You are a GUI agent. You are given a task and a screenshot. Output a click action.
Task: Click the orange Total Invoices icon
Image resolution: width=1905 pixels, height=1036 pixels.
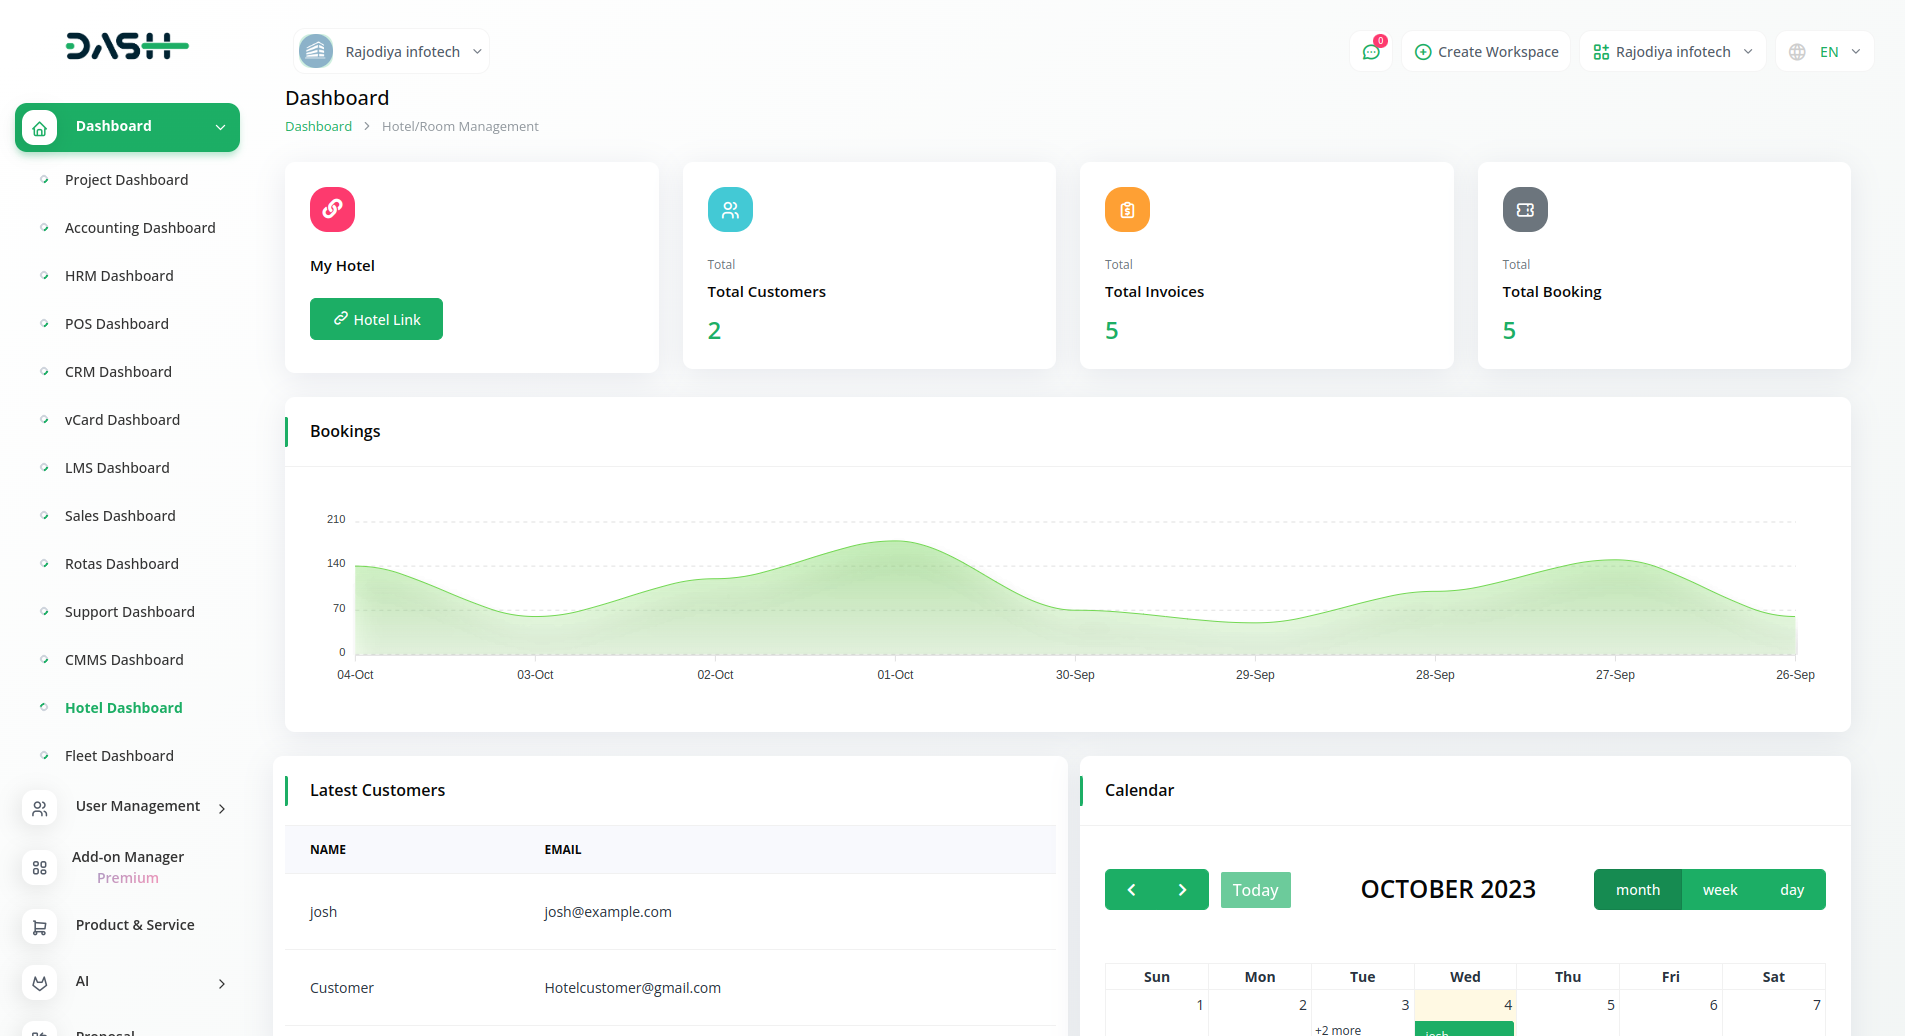1127,209
